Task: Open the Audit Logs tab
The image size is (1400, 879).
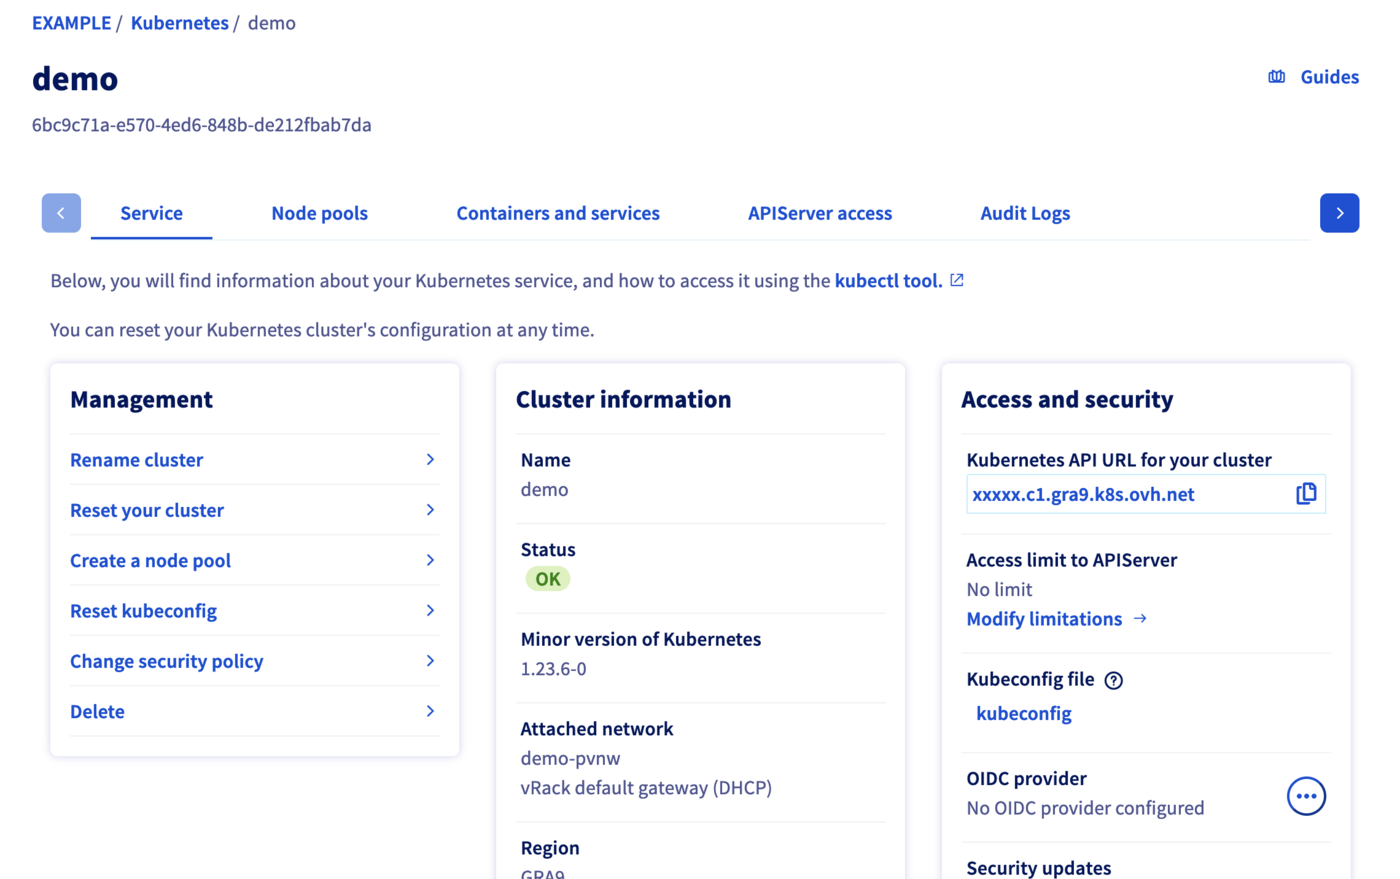Action: point(1025,213)
